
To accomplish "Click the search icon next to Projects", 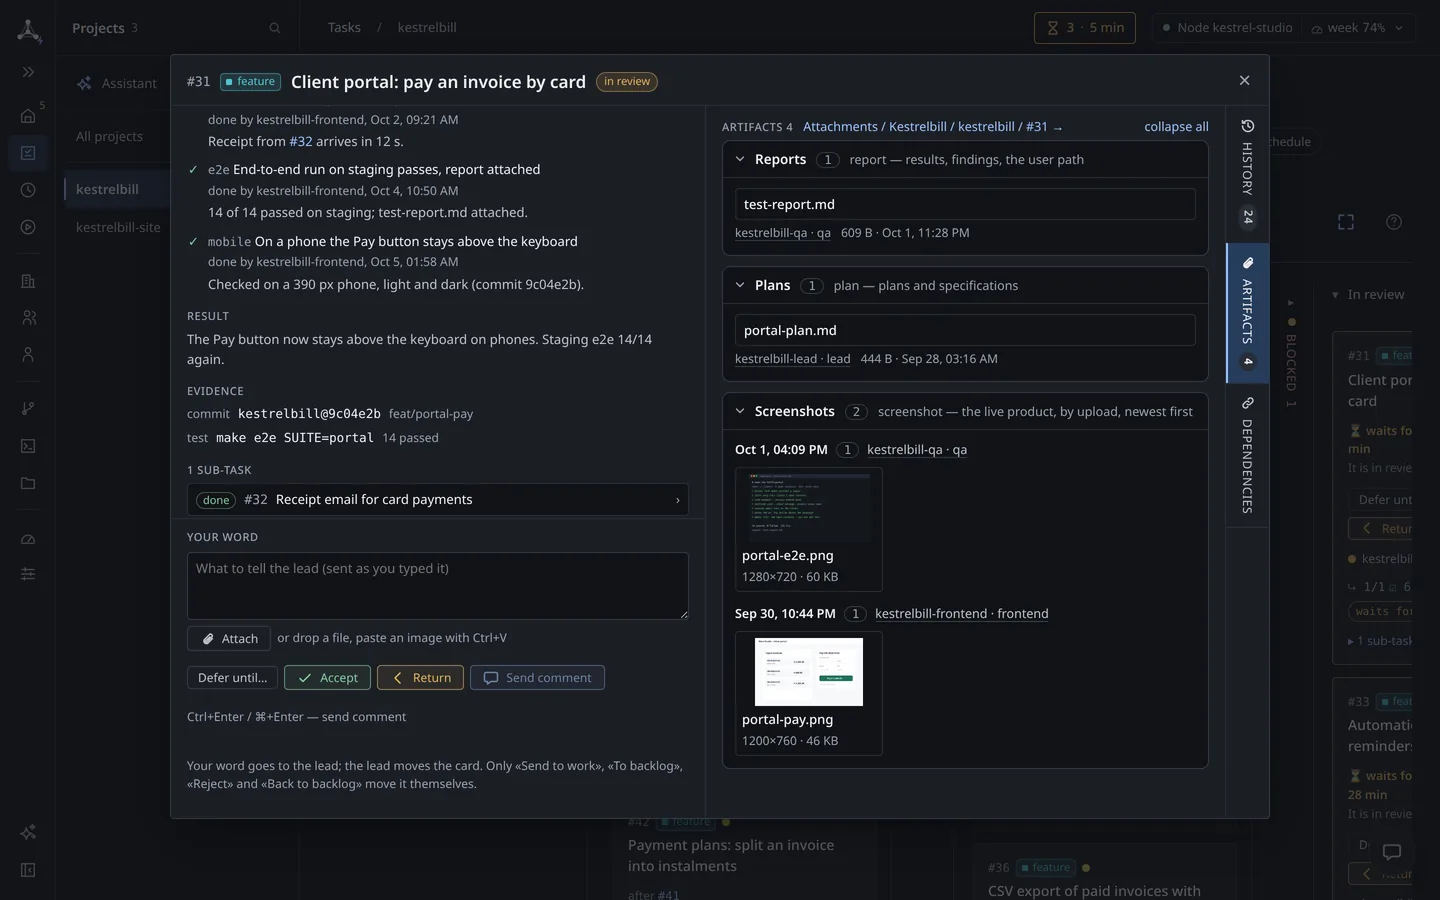I will coord(274,28).
